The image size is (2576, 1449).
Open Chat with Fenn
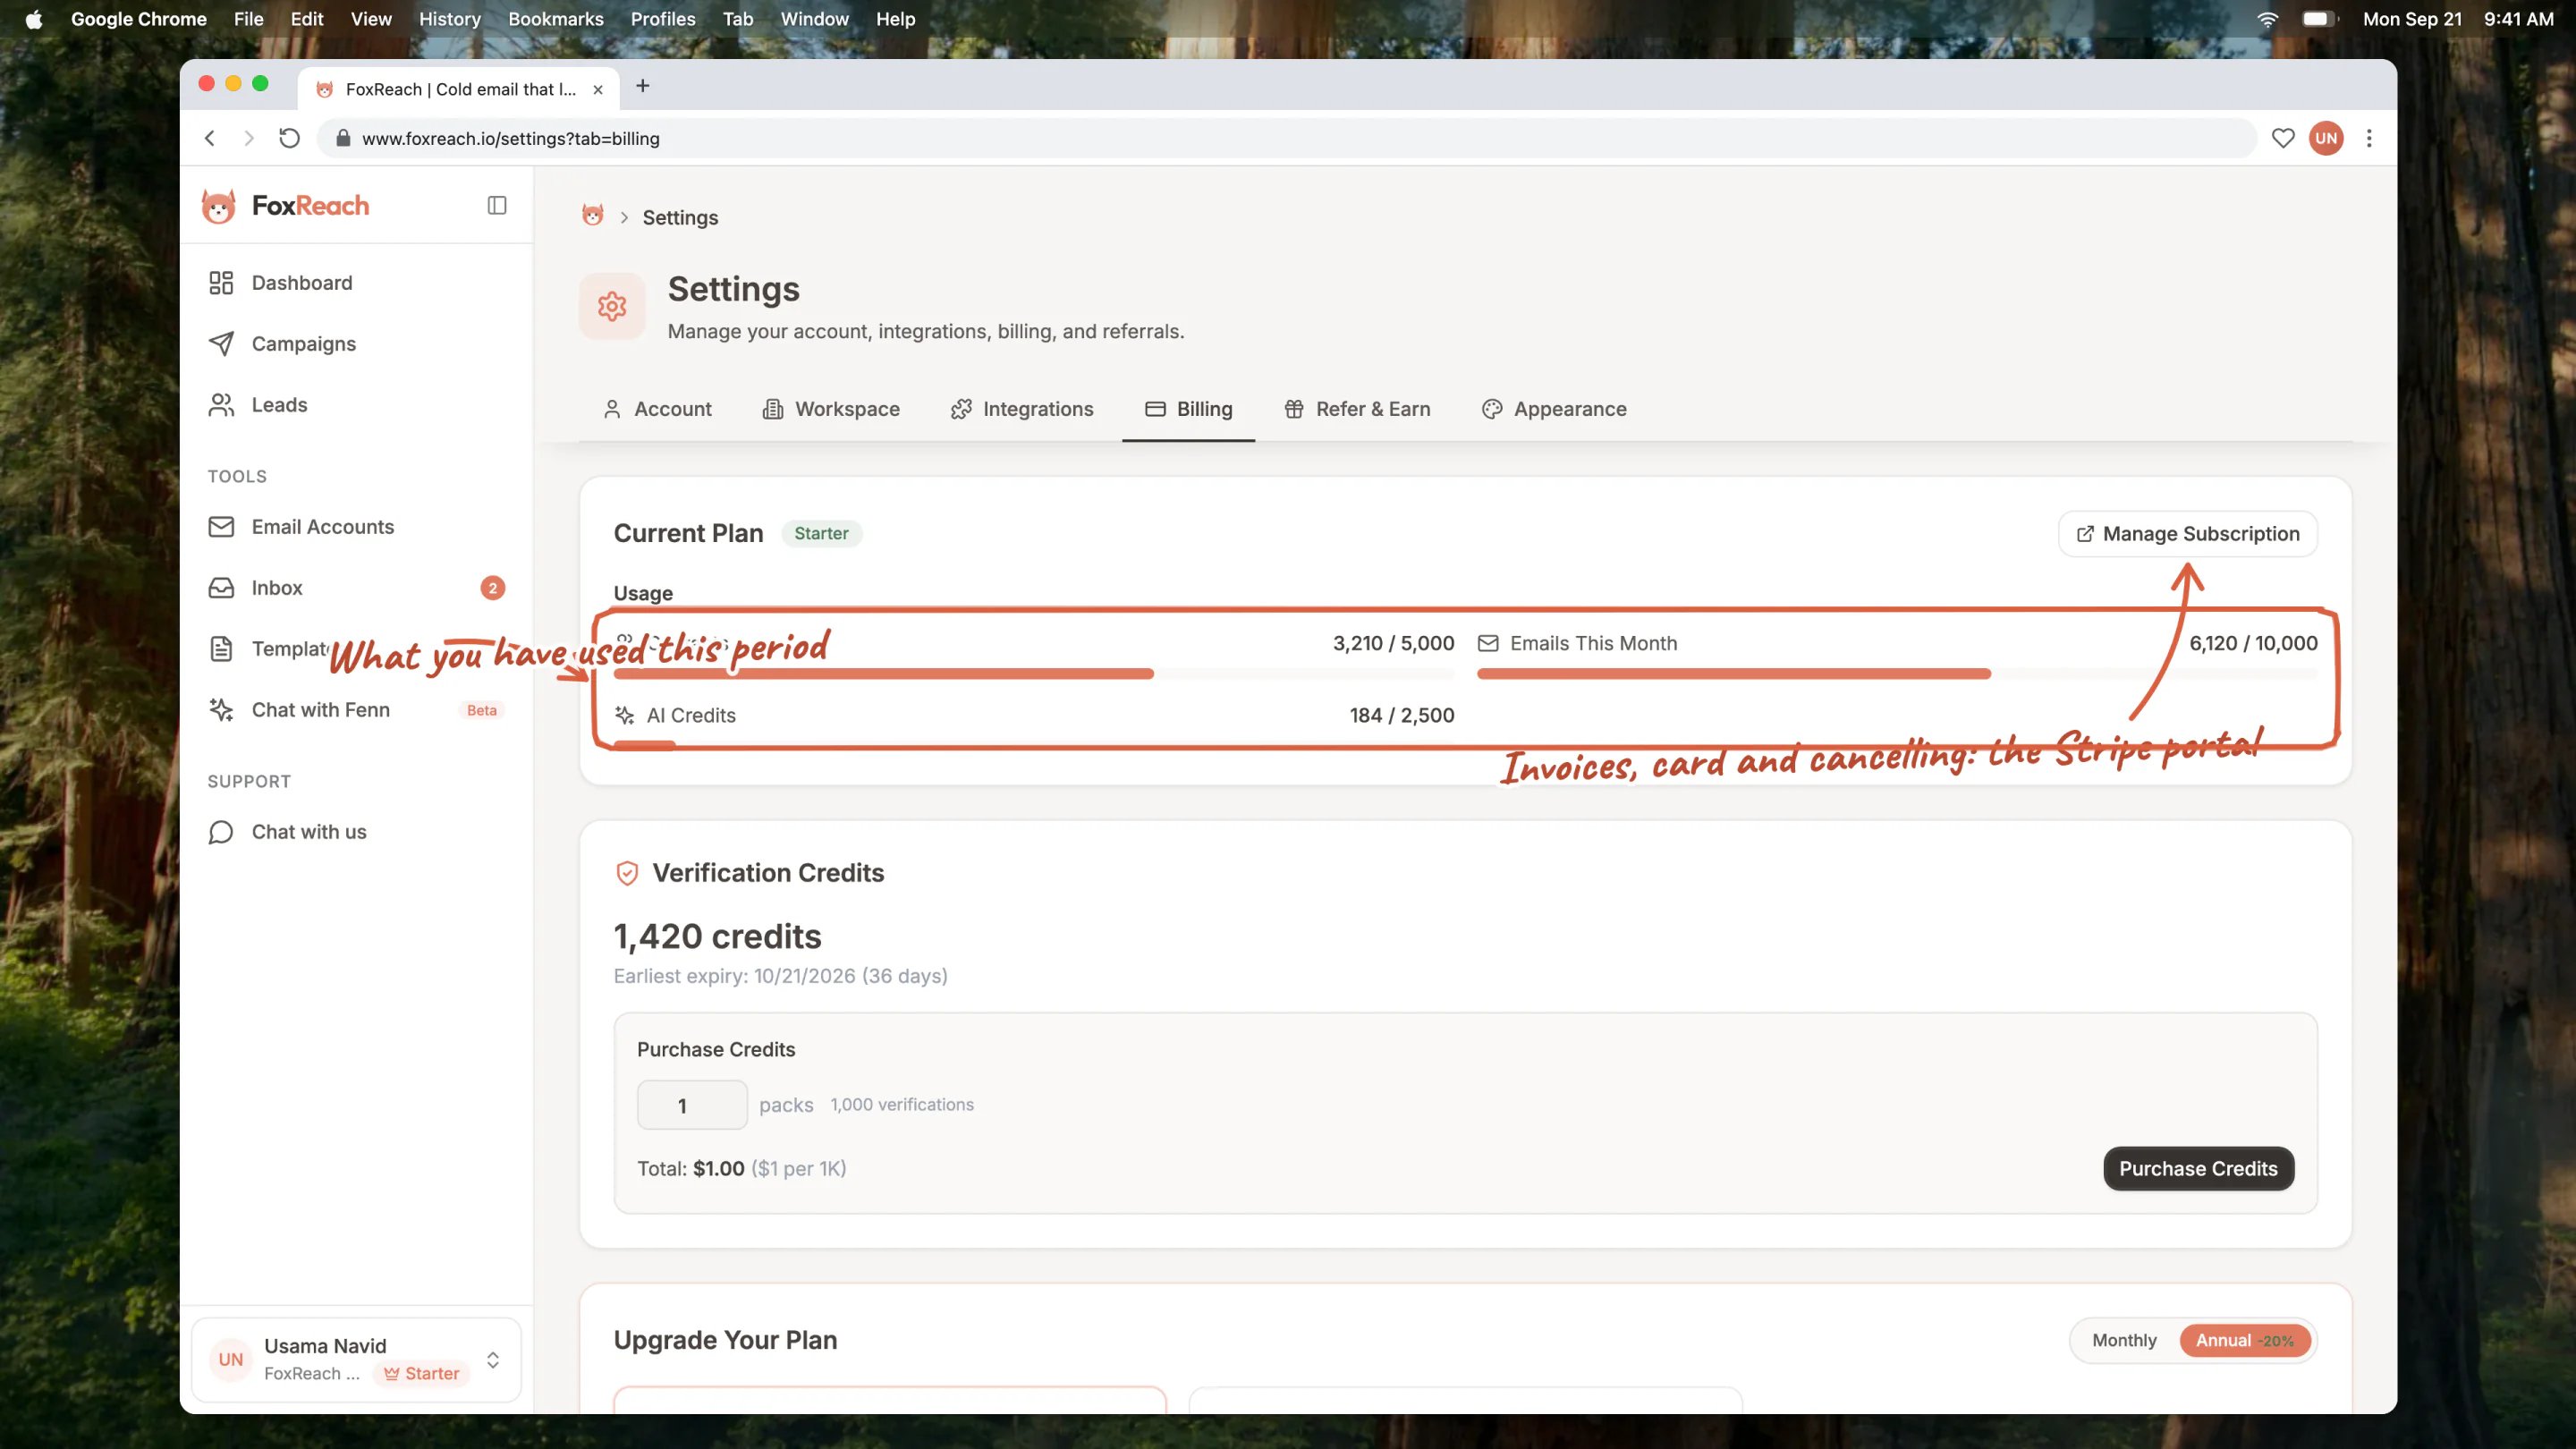pyautogui.click(x=356, y=710)
